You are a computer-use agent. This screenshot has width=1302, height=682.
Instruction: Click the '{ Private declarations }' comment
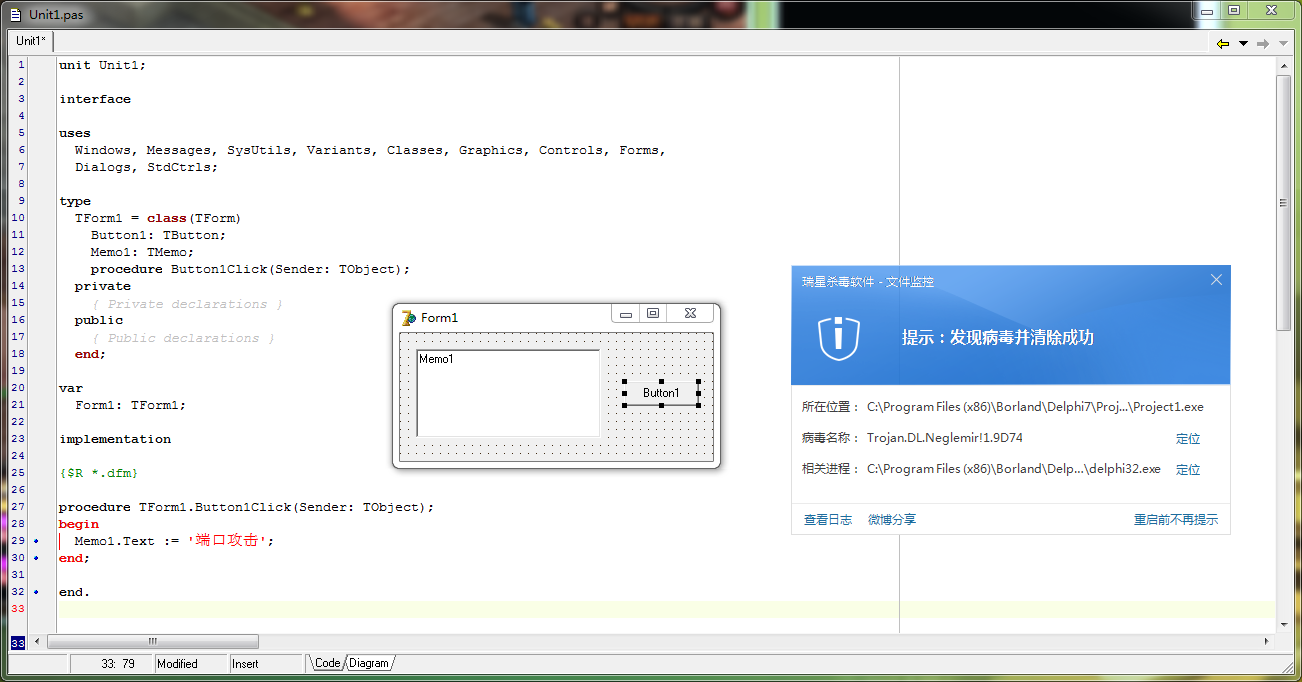pyautogui.click(x=187, y=304)
